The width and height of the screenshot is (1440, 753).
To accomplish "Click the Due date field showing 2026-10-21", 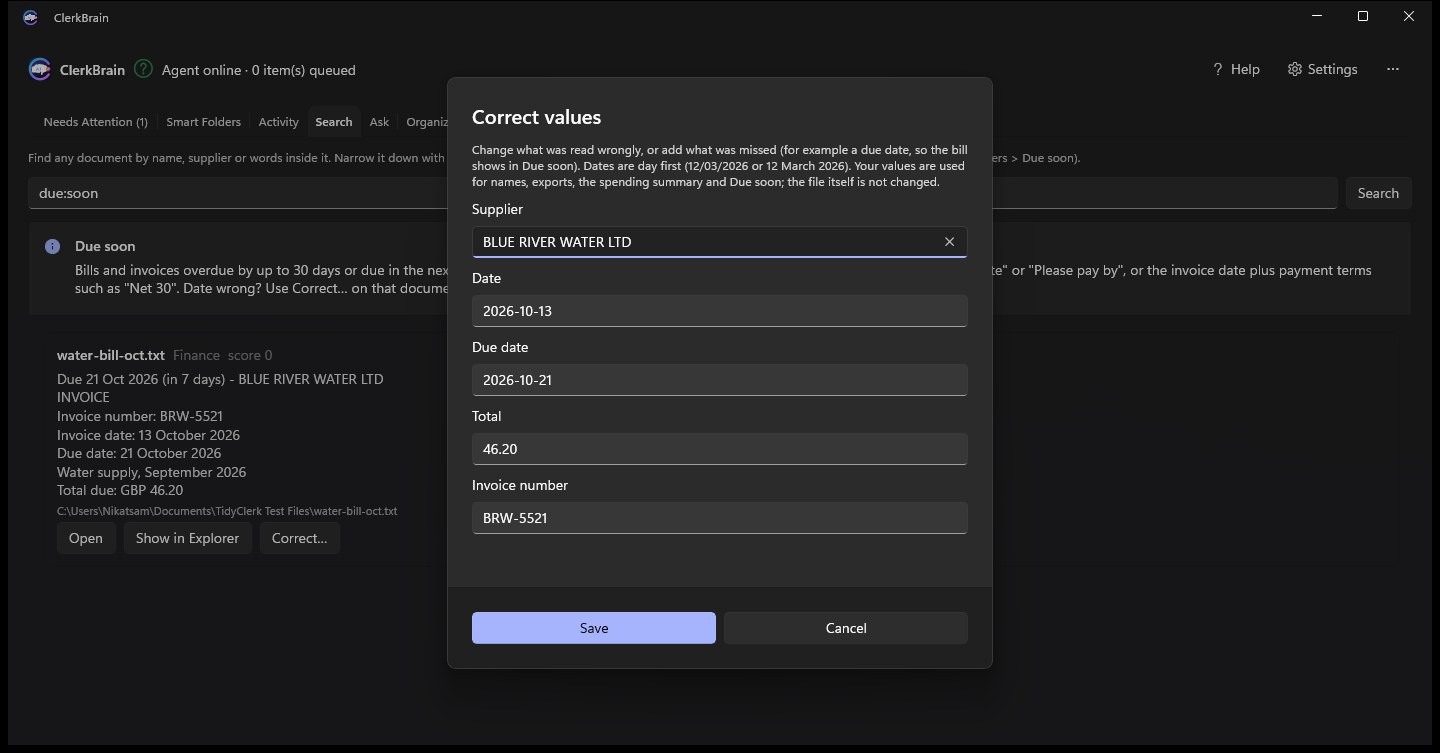I will coord(720,380).
